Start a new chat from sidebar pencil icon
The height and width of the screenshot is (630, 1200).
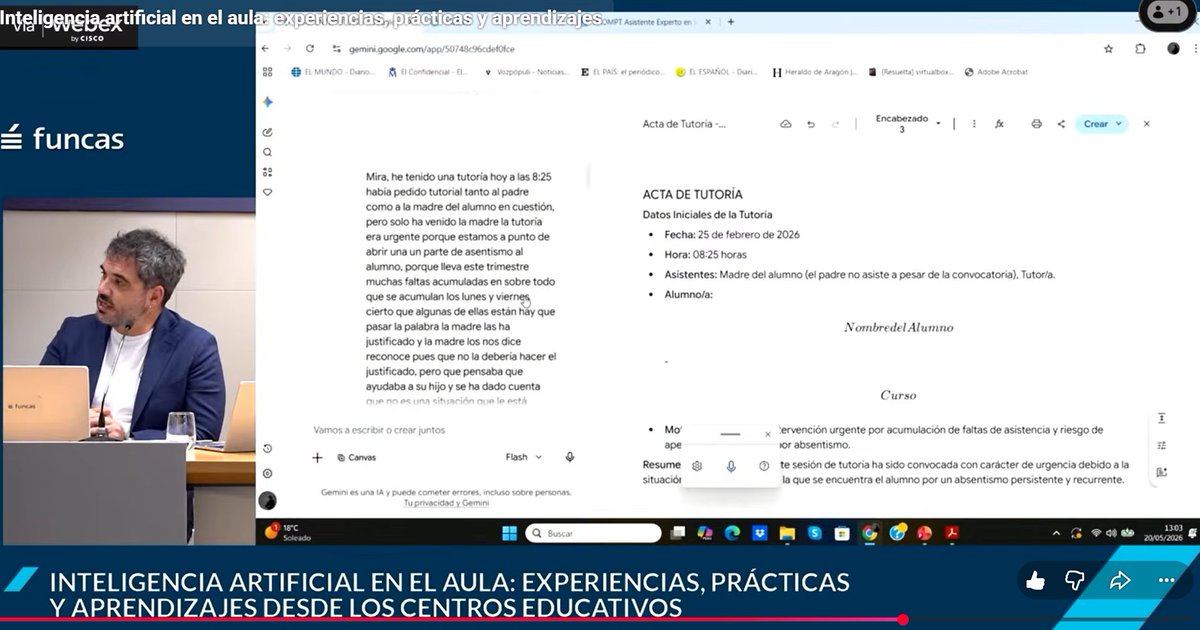pyautogui.click(x=267, y=132)
